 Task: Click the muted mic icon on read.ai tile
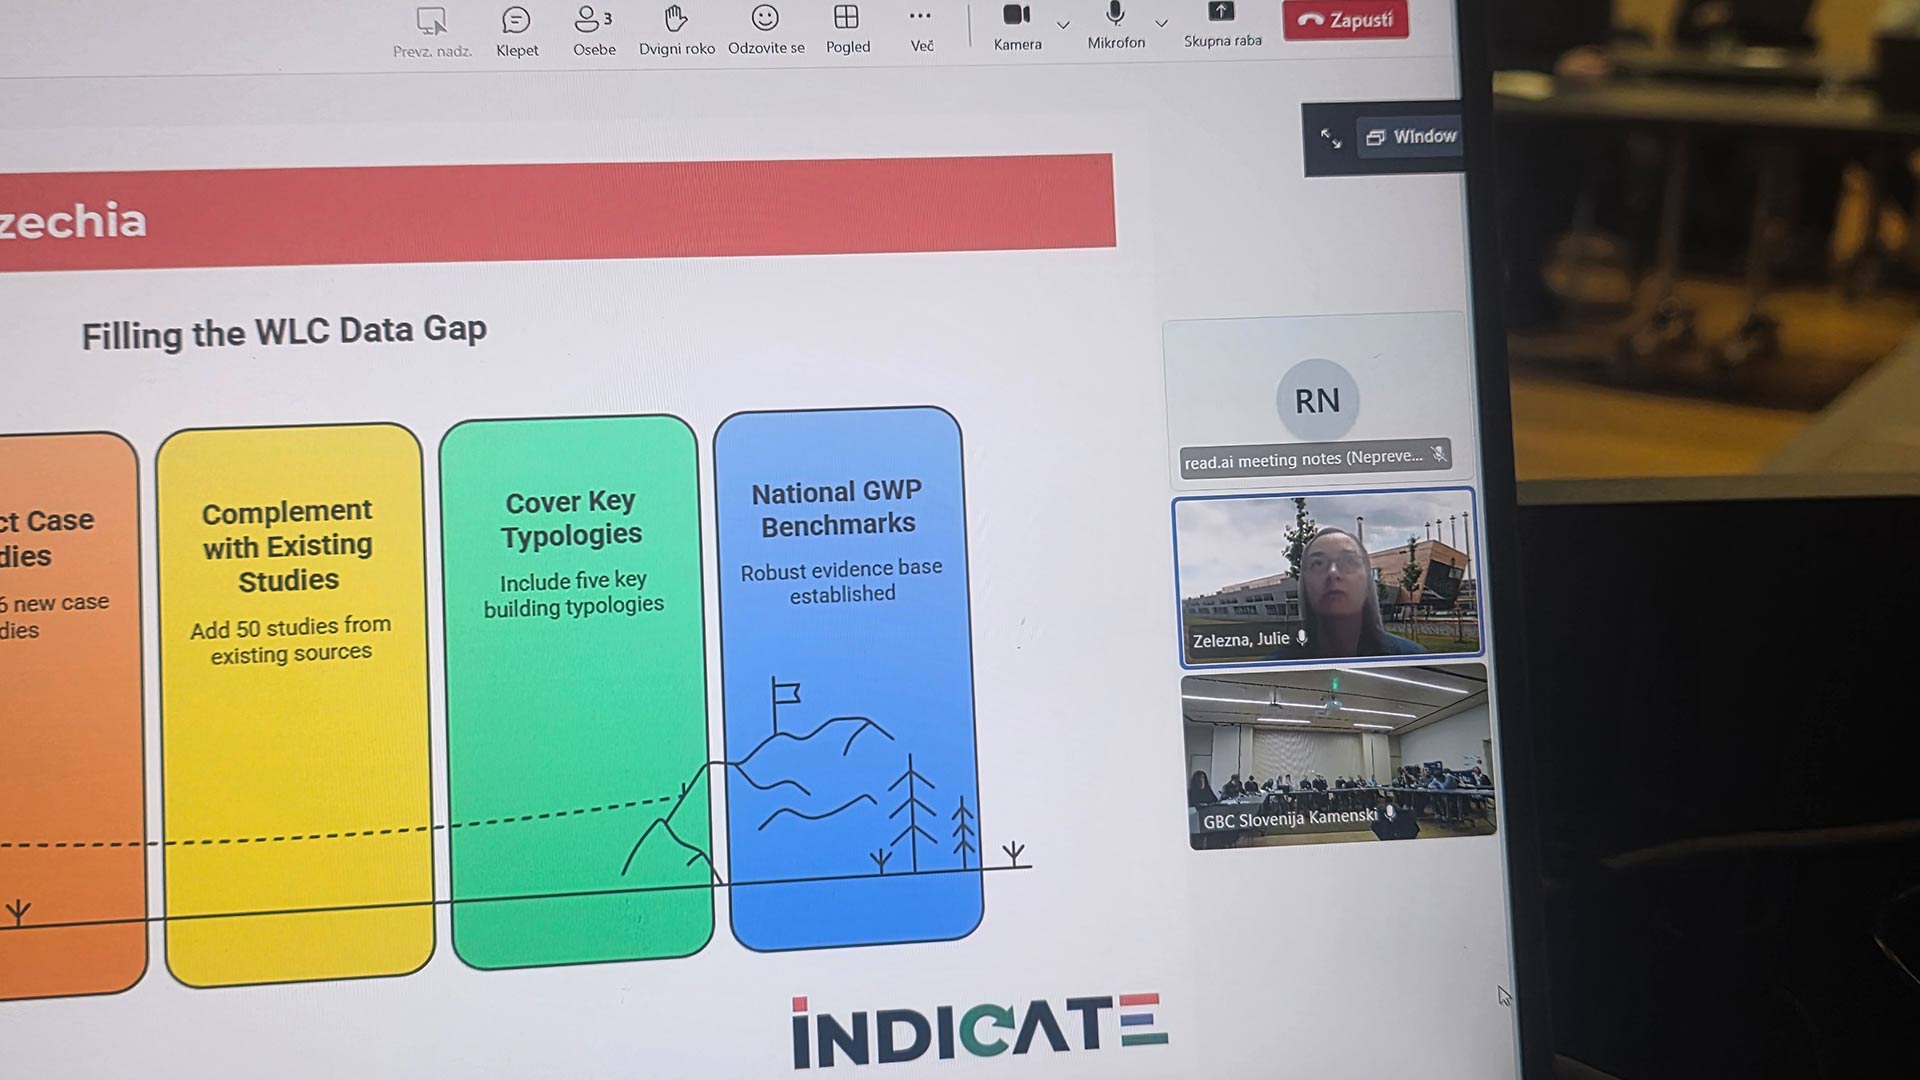tap(1438, 454)
